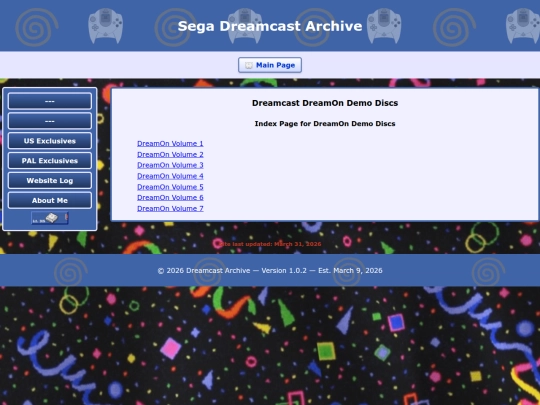Open the US Exclusives sidebar page
The width and height of the screenshot is (540, 405).
(x=50, y=141)
